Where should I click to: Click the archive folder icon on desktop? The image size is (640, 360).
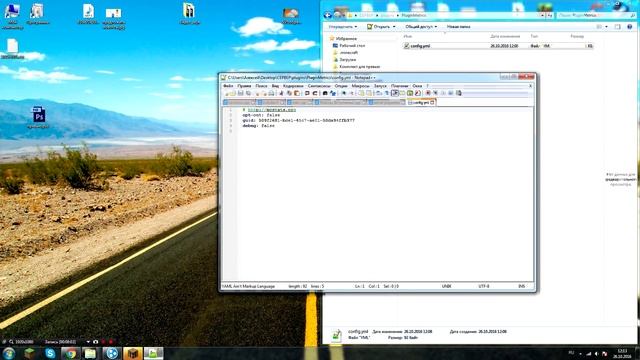[189, 14]
